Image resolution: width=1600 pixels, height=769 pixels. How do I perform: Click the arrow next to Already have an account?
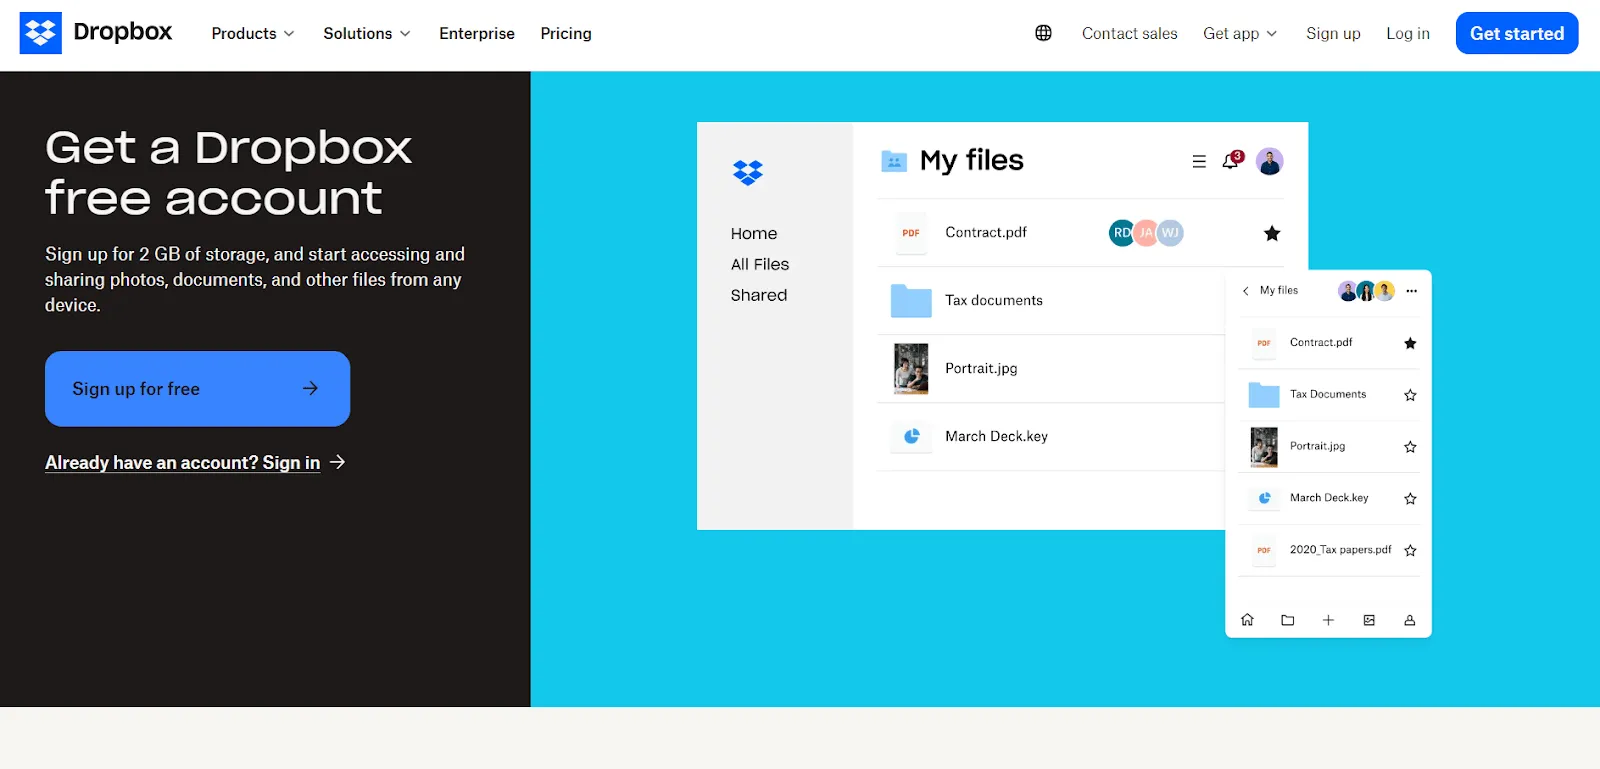tap(337, 462)
